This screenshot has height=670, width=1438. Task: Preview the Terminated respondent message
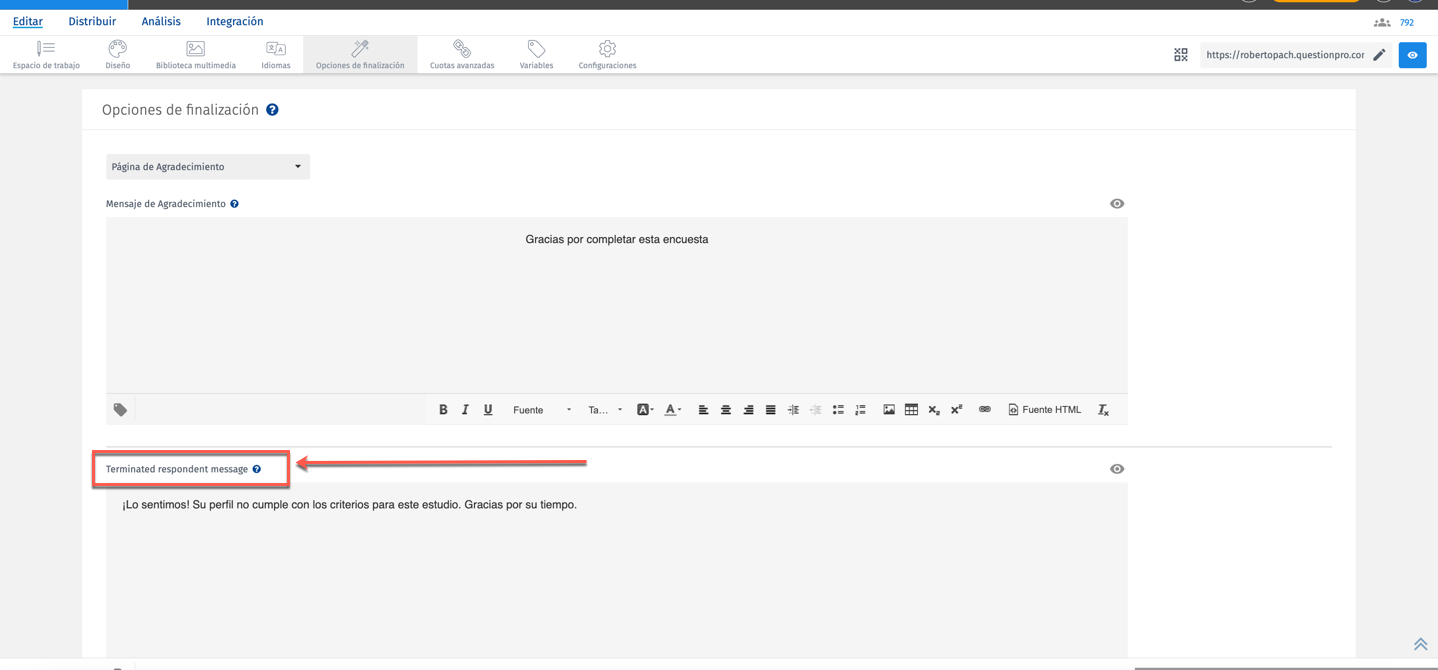click(1116, 468)
